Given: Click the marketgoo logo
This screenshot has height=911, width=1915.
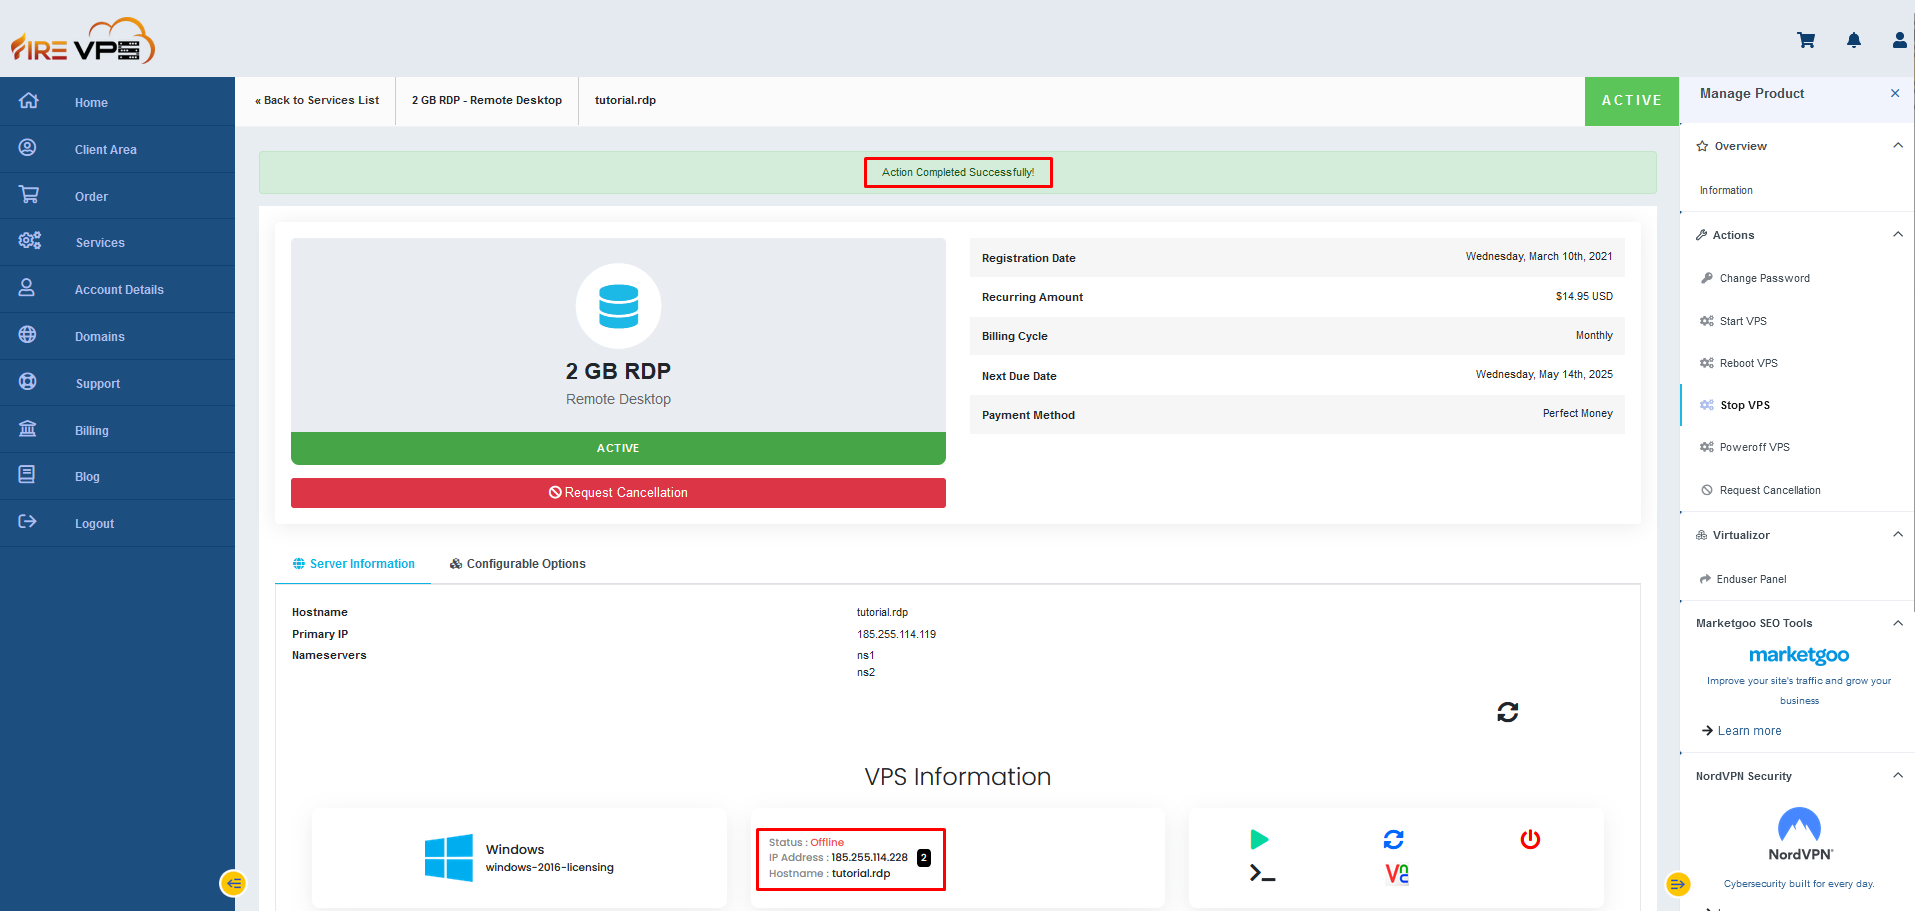Looking at the screenshot, I should point(1799,655).
